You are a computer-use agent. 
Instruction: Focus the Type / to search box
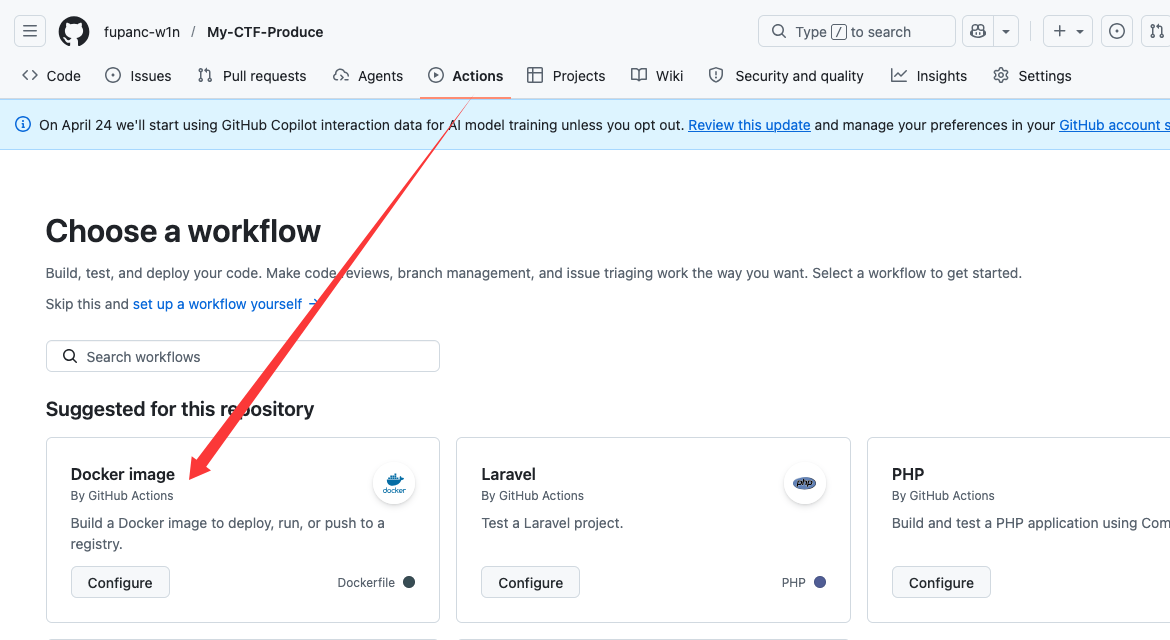pos(857,31)
